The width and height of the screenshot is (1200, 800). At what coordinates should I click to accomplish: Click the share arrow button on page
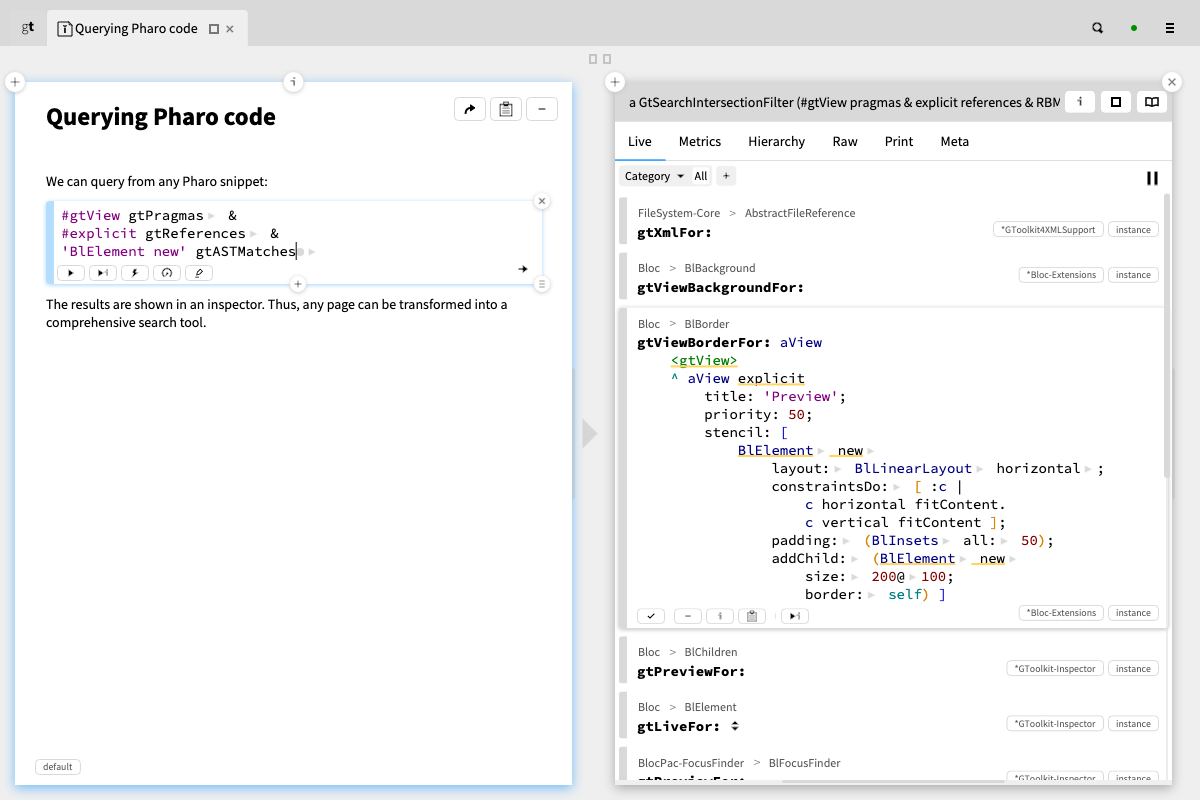[x=469, y=109]
